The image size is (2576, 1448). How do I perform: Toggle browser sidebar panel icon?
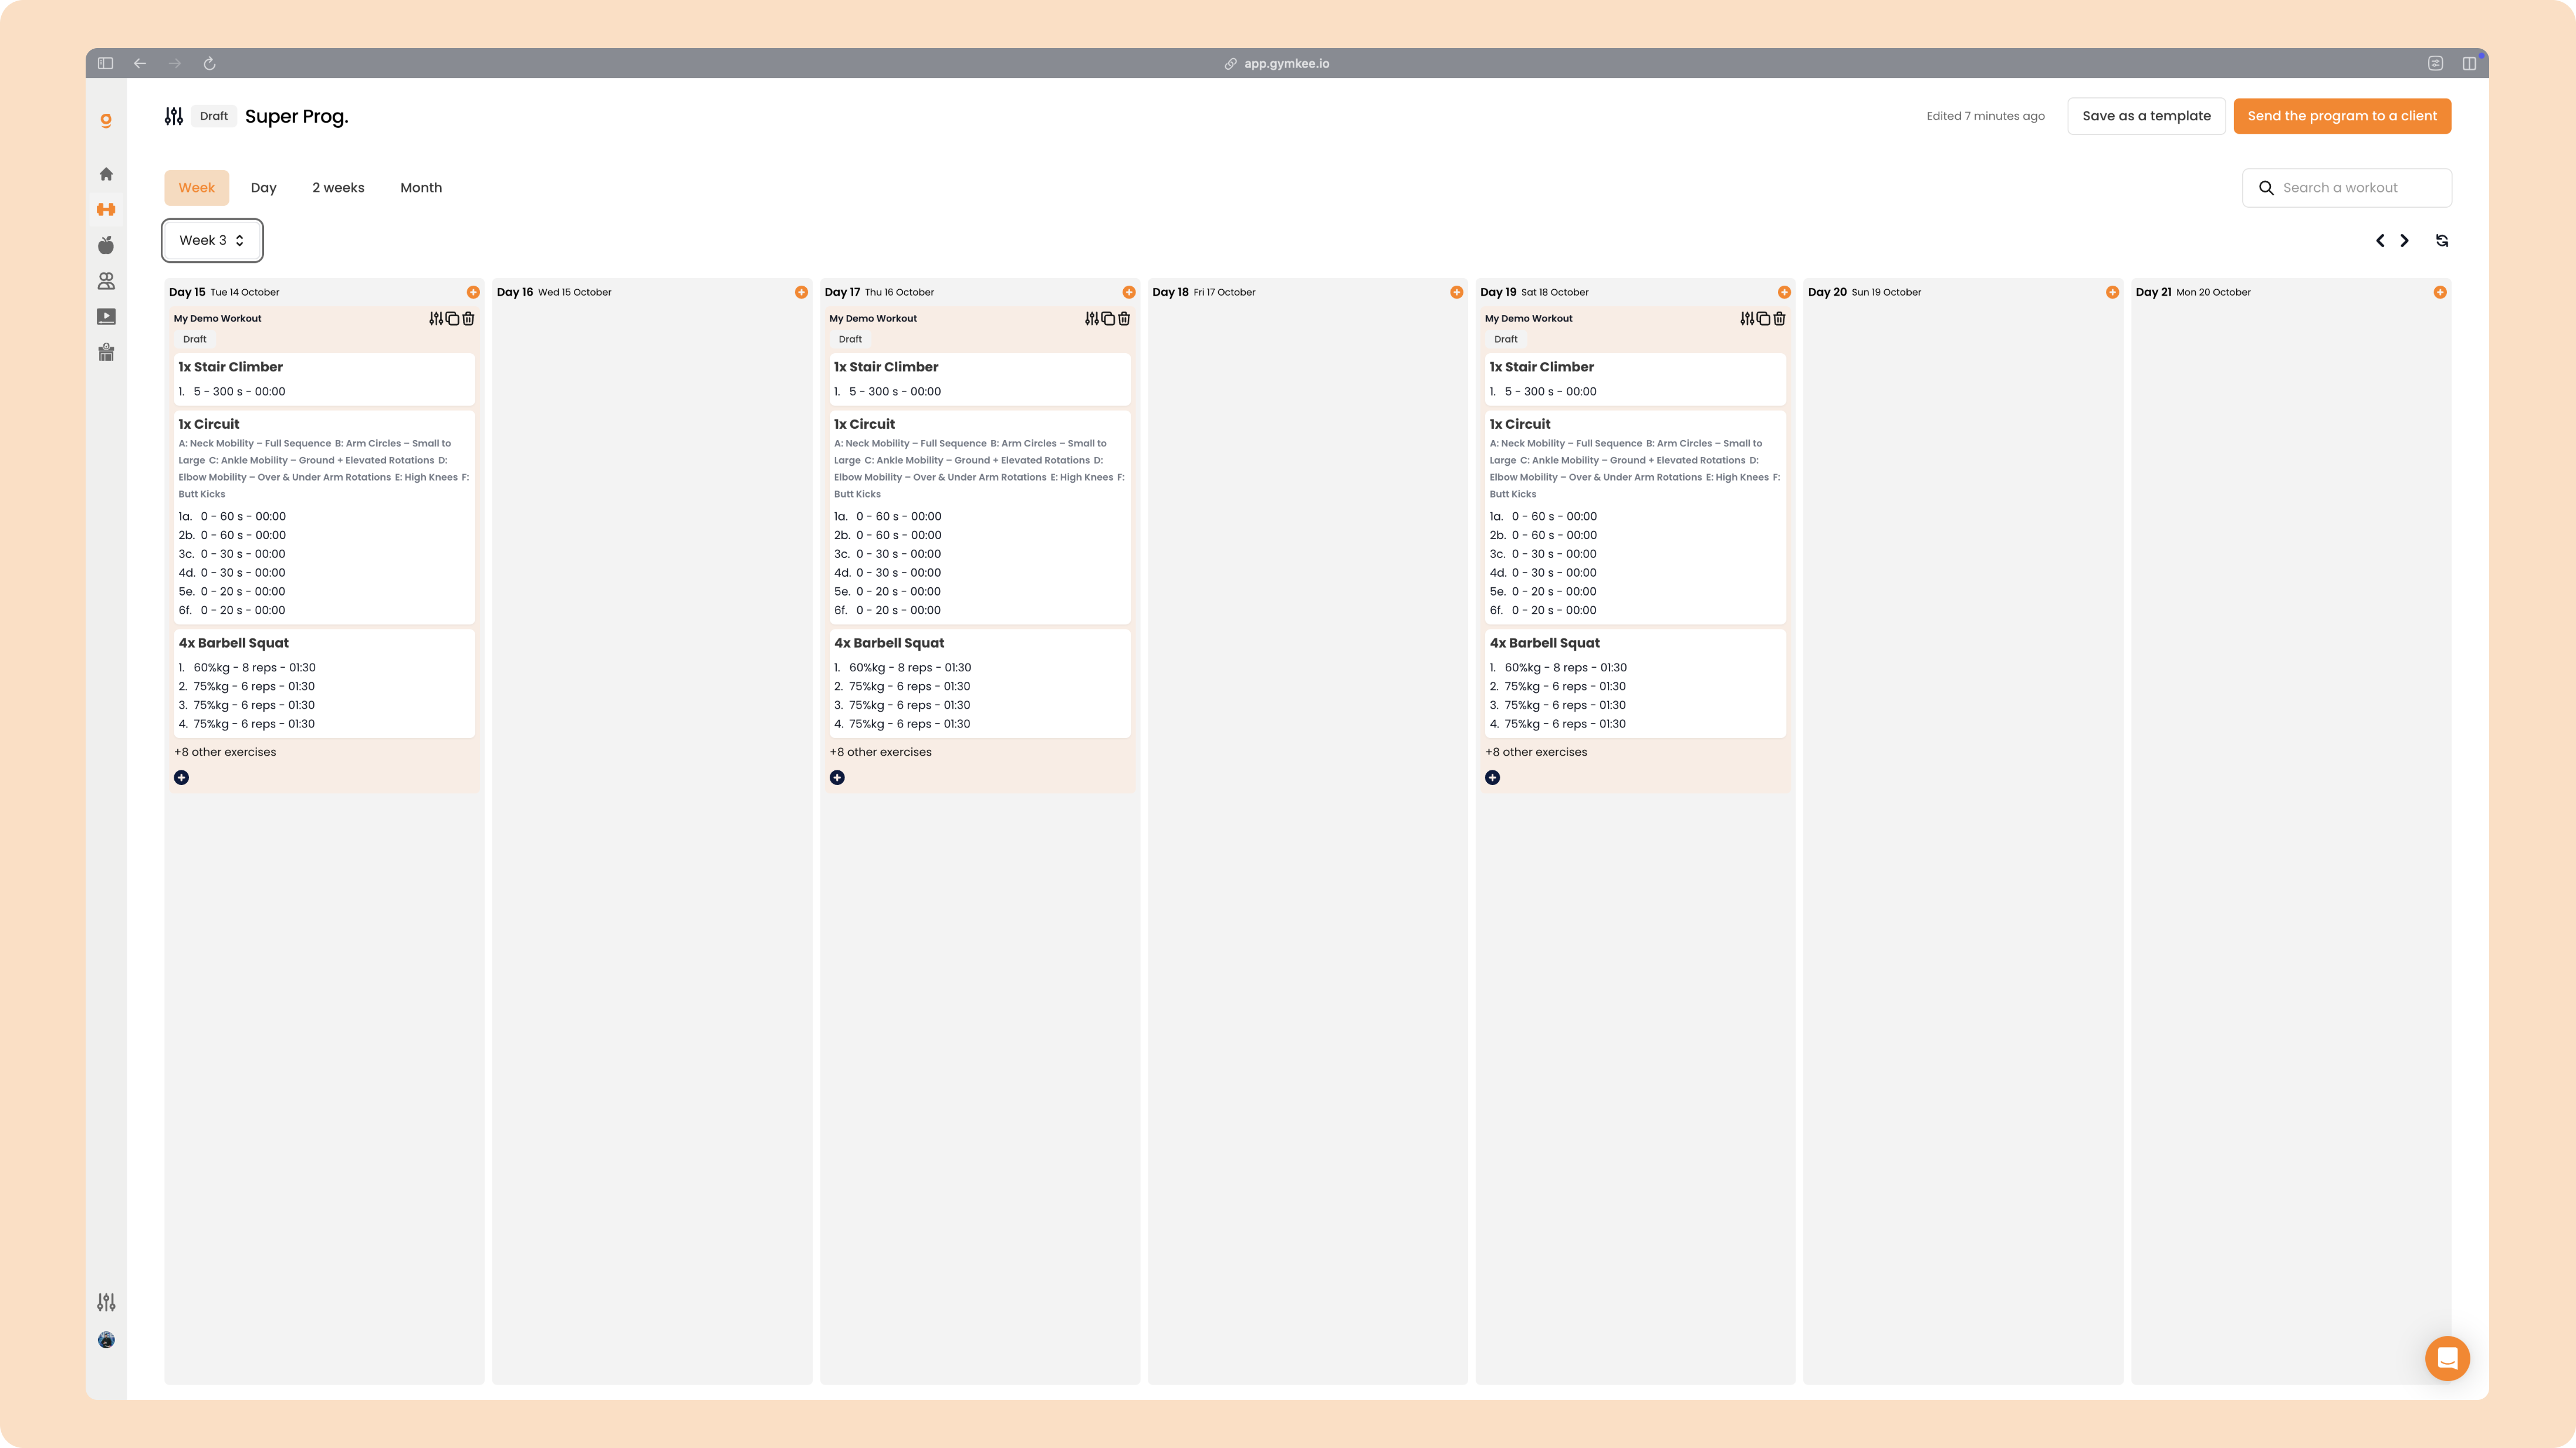[105, 63]
